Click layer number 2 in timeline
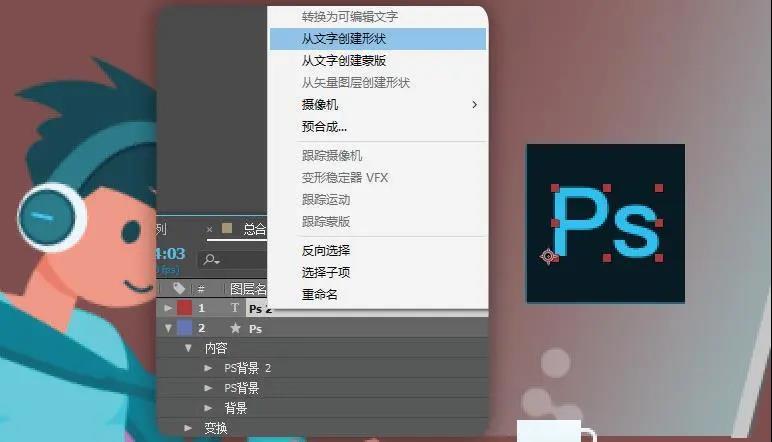Image resolution: width=772 pixels, height=442 pixels. 201,328
